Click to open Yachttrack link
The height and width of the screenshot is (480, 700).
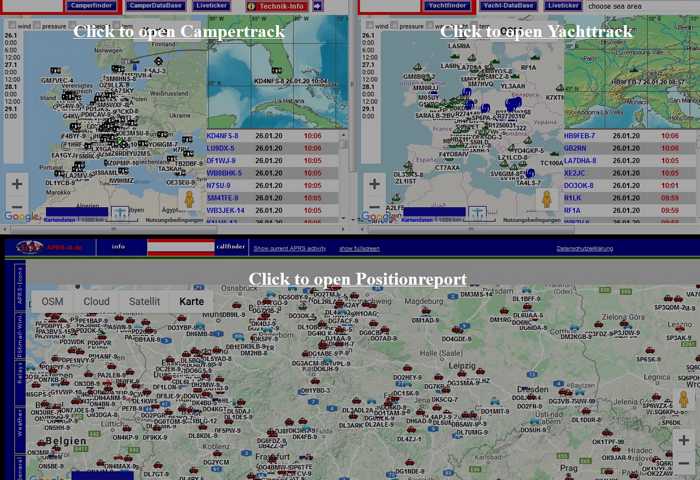(x=536, y=31)
